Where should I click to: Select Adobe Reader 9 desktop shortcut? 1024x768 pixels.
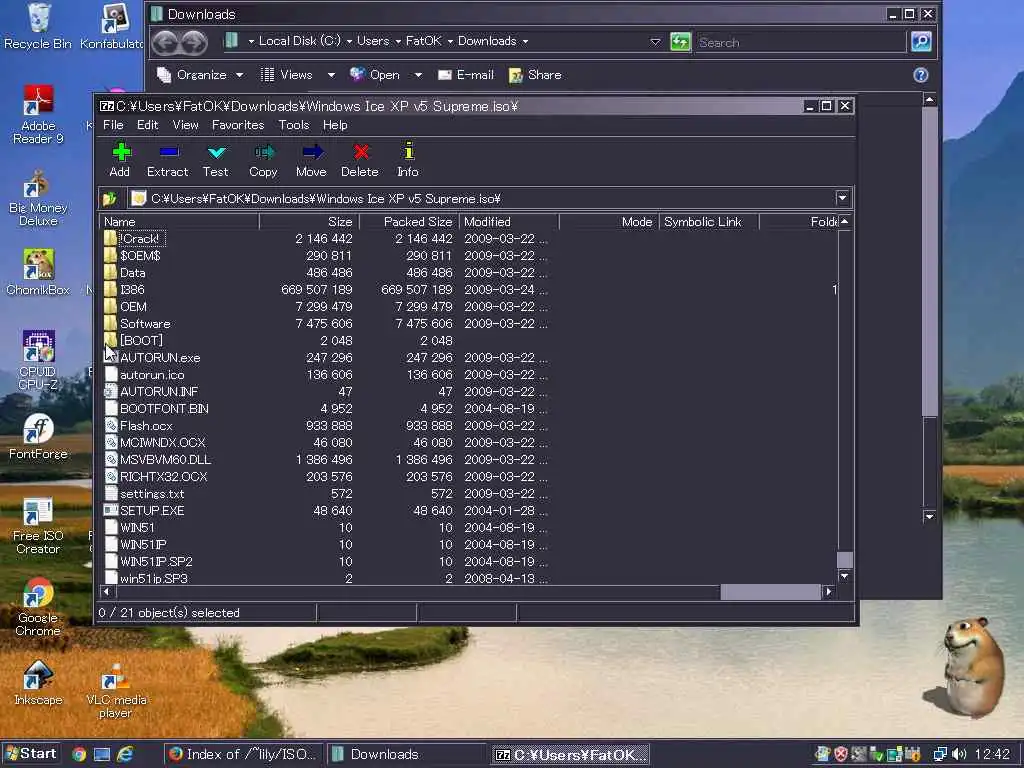38,114
